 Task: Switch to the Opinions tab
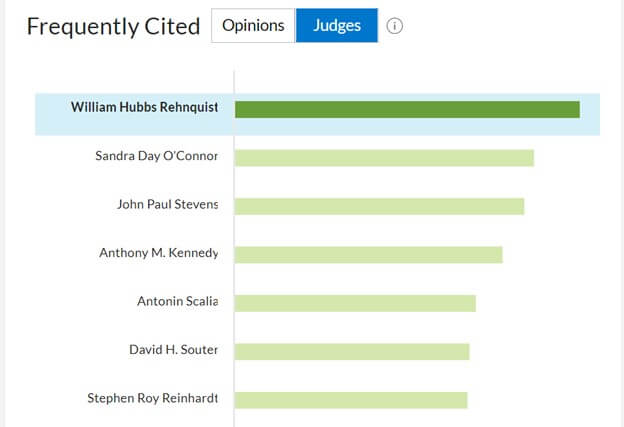click(253, 26)
